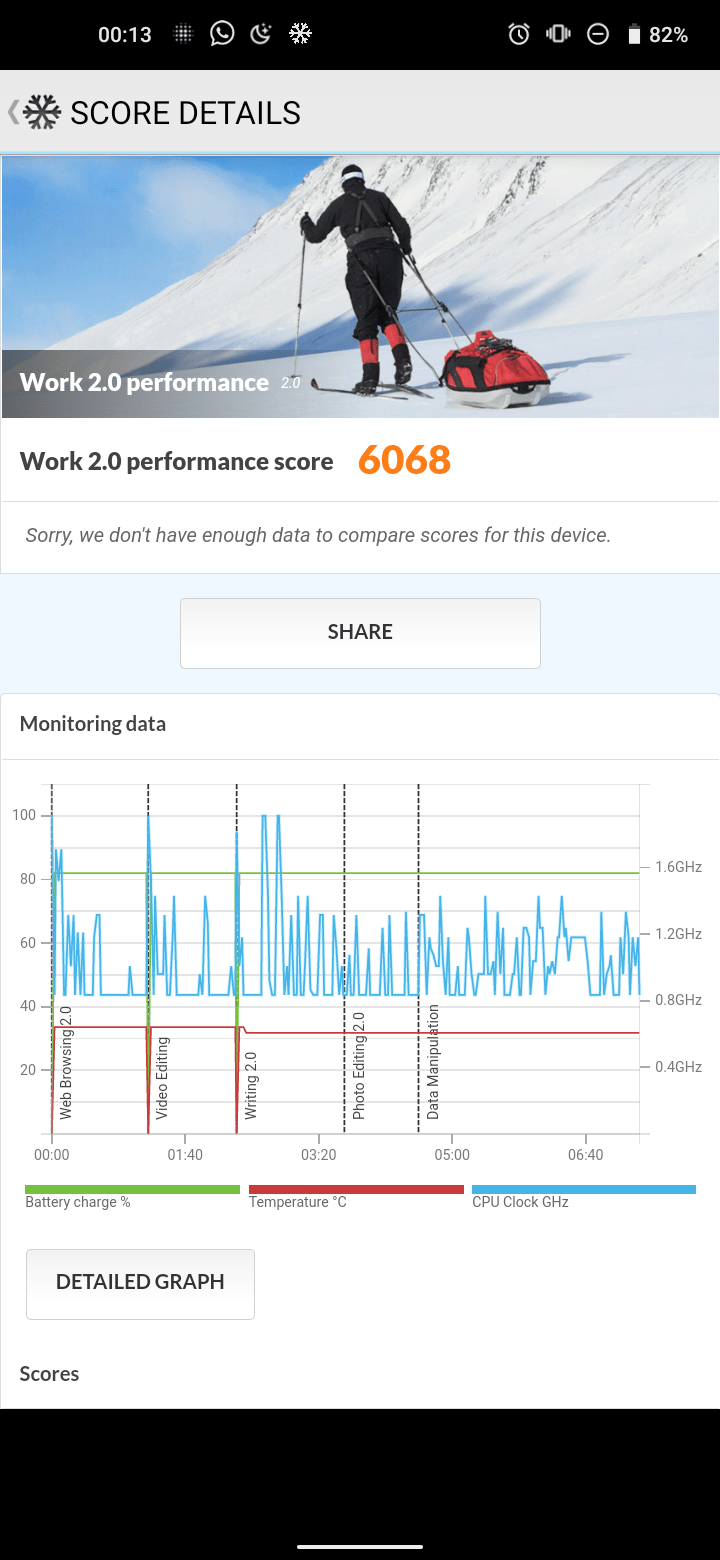720x1560 pixels.
Task: Tap the WhatsApp notification icon
Action: pyautogui.click(x=222, y=34)
